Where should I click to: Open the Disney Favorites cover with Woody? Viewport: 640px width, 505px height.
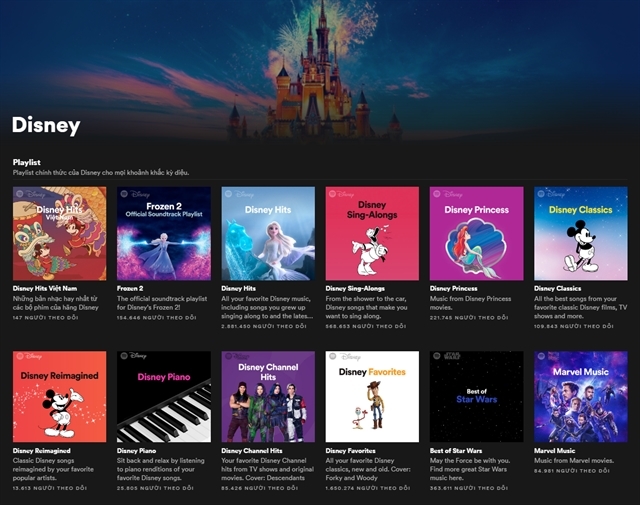(372, 396)
